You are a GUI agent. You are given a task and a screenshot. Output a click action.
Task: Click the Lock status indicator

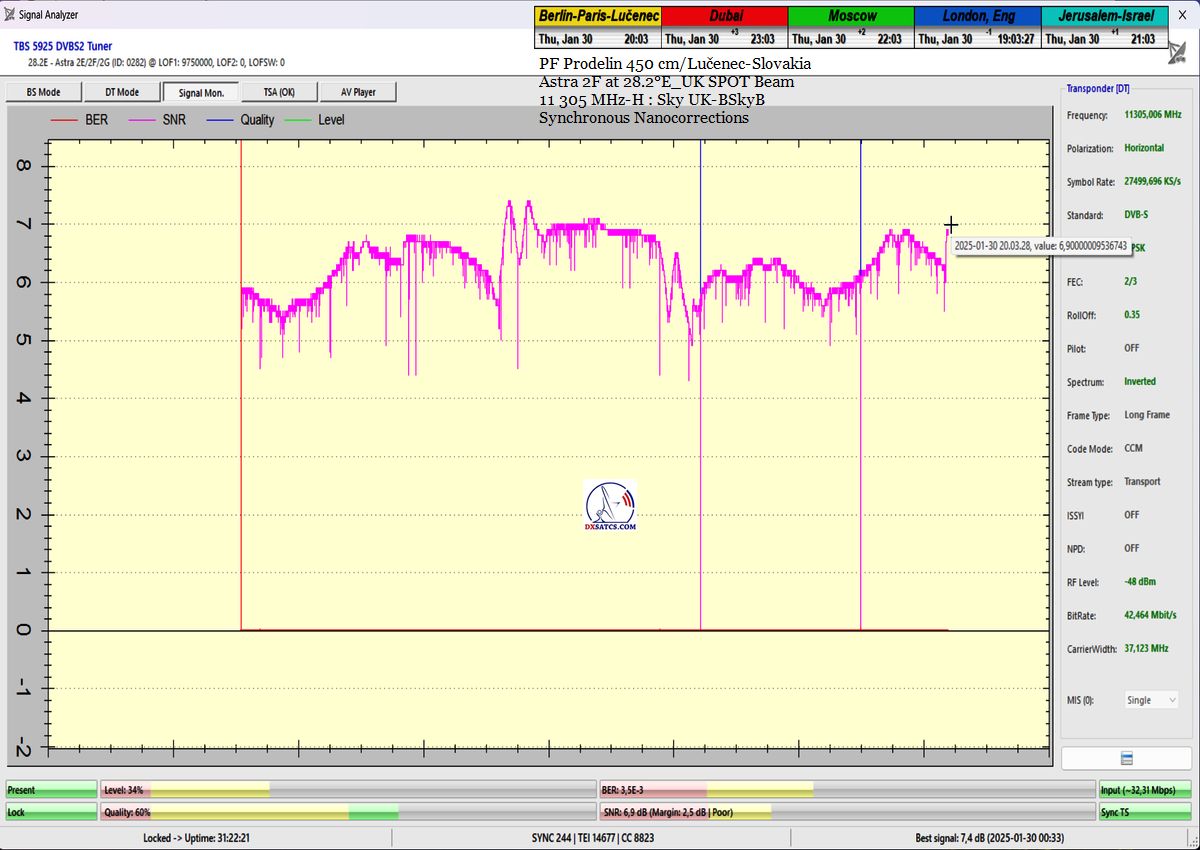coord(51,812)
